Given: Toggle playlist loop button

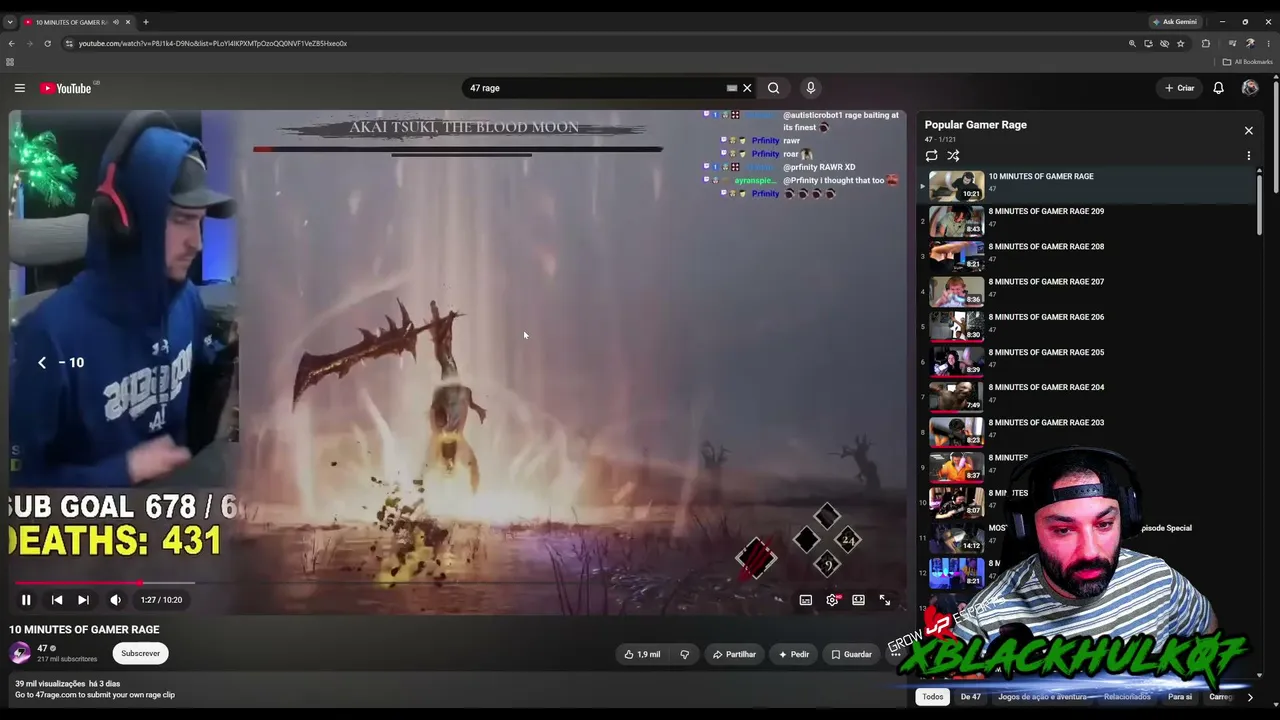Looking at the screenshot, I should [x=932, y=156].
